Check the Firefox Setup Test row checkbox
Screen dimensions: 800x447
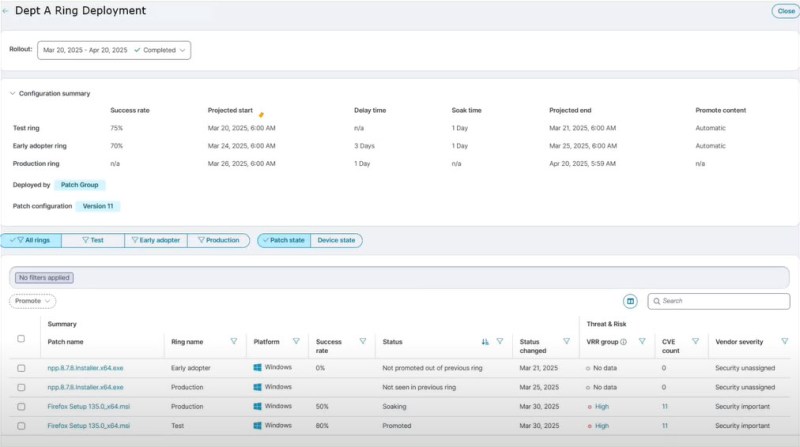click(x=21, y=426)
